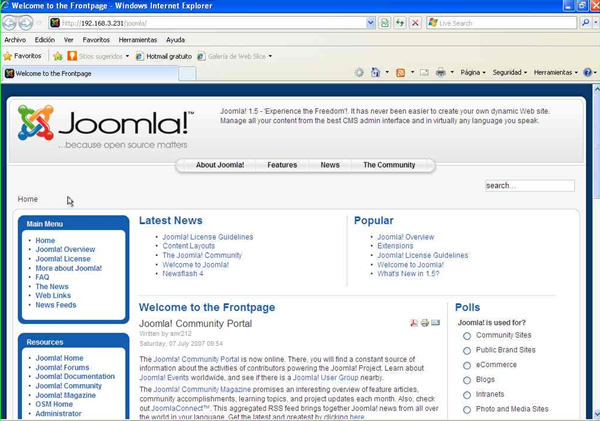Click the Features navigation button
Image resolution: width=600 pixels, height=421 pixels.
pyautogui.click(x=282, y=165)
